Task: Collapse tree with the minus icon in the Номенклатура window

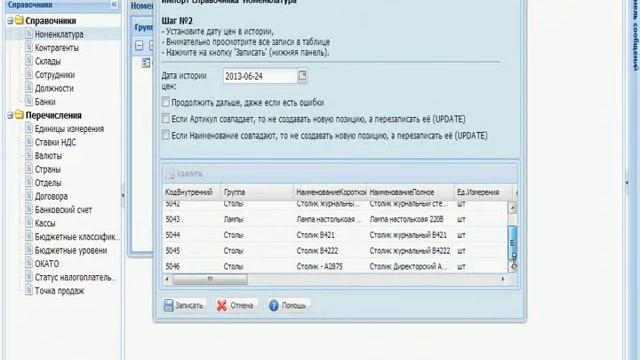Action: tap(139, 45)
